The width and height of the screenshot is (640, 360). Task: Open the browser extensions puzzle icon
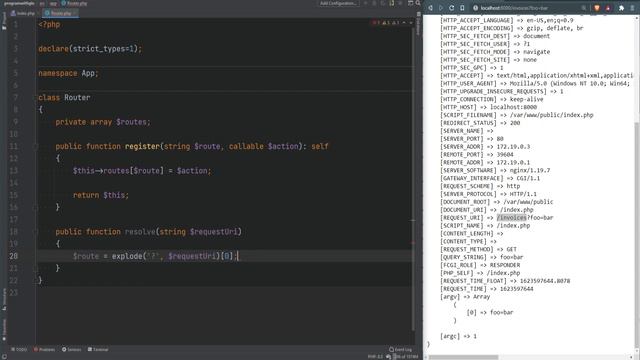click(621, 8)
